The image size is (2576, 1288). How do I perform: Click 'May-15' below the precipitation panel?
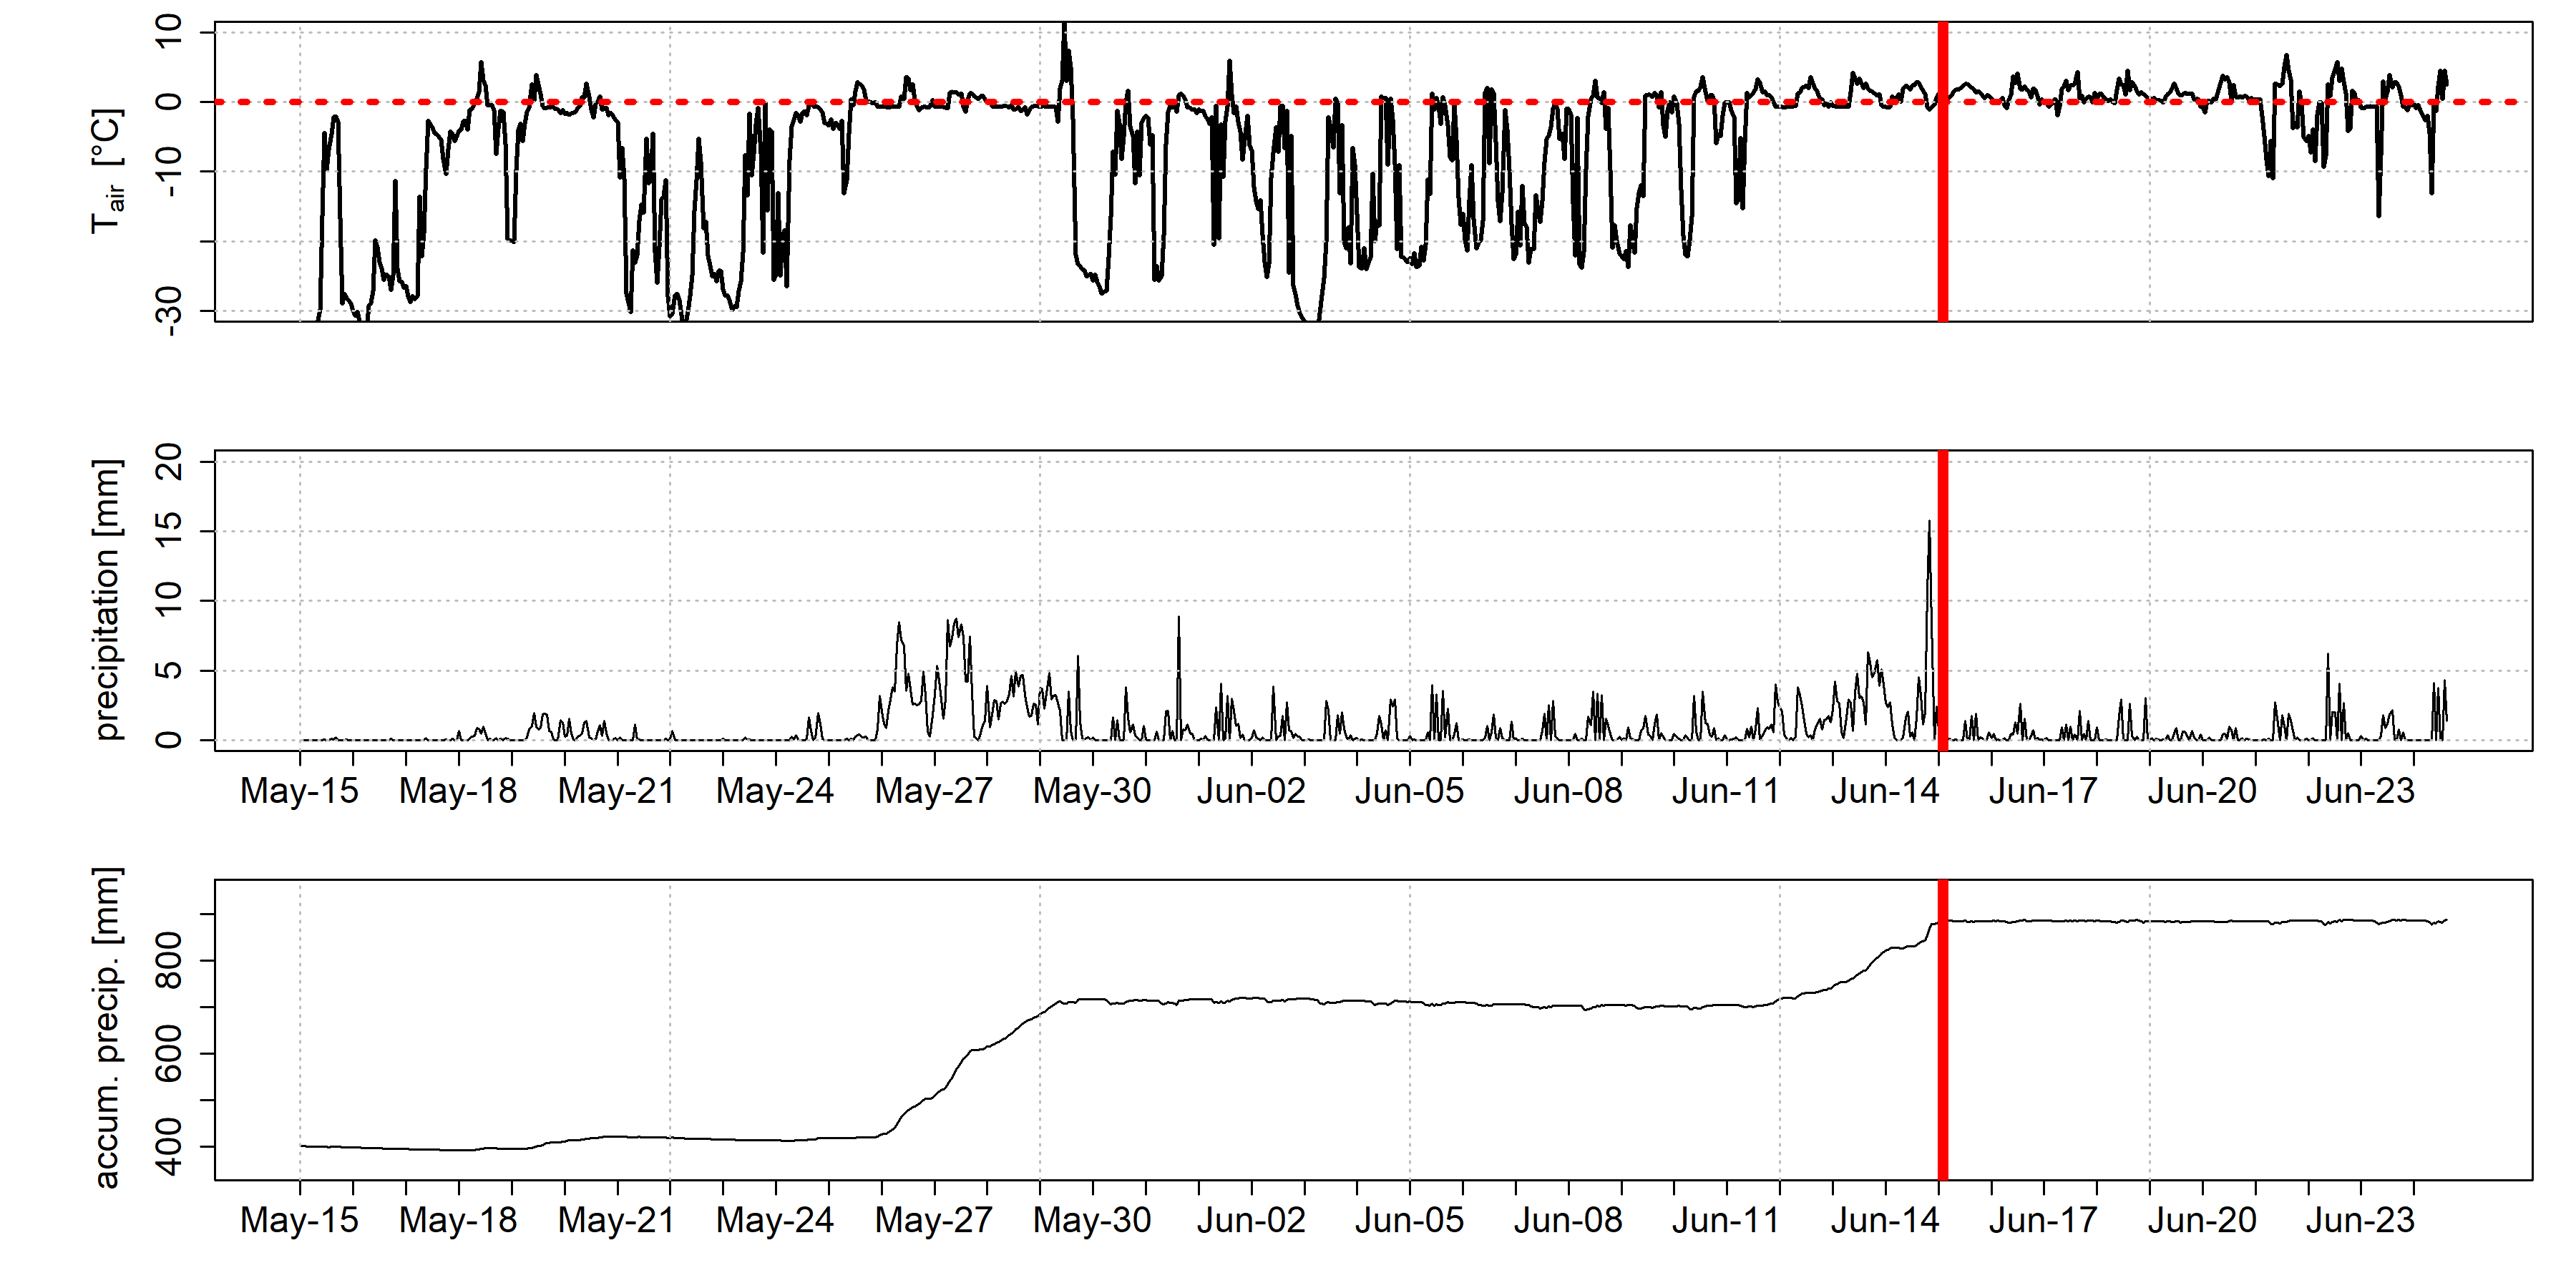coord(299,791)
